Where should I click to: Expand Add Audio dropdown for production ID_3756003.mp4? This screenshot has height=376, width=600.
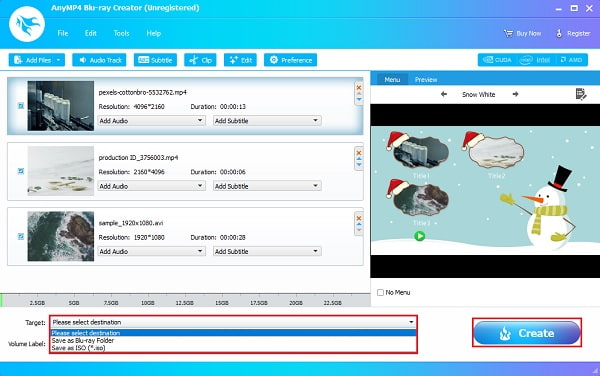click(x=151, y=186)
